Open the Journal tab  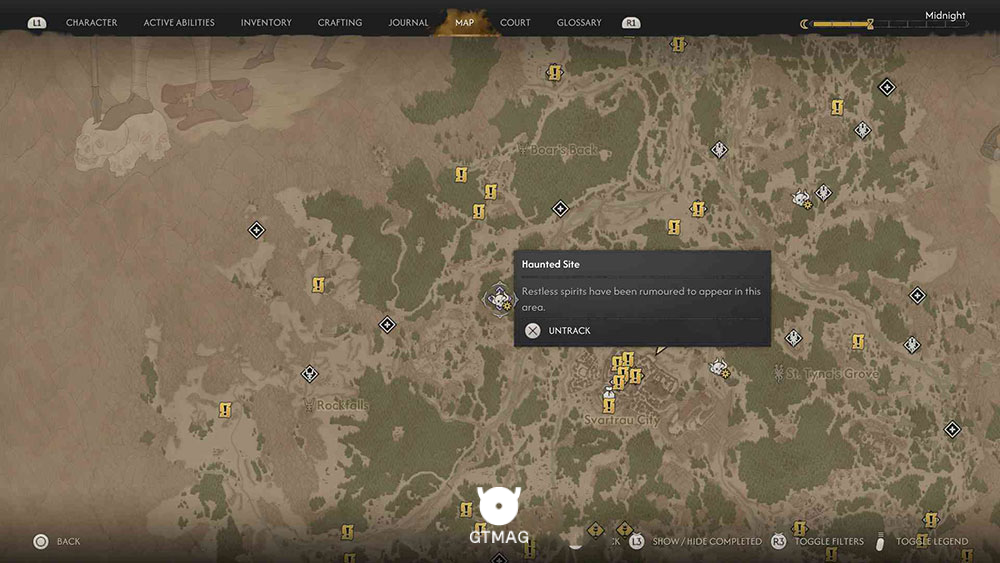(408, 22)
